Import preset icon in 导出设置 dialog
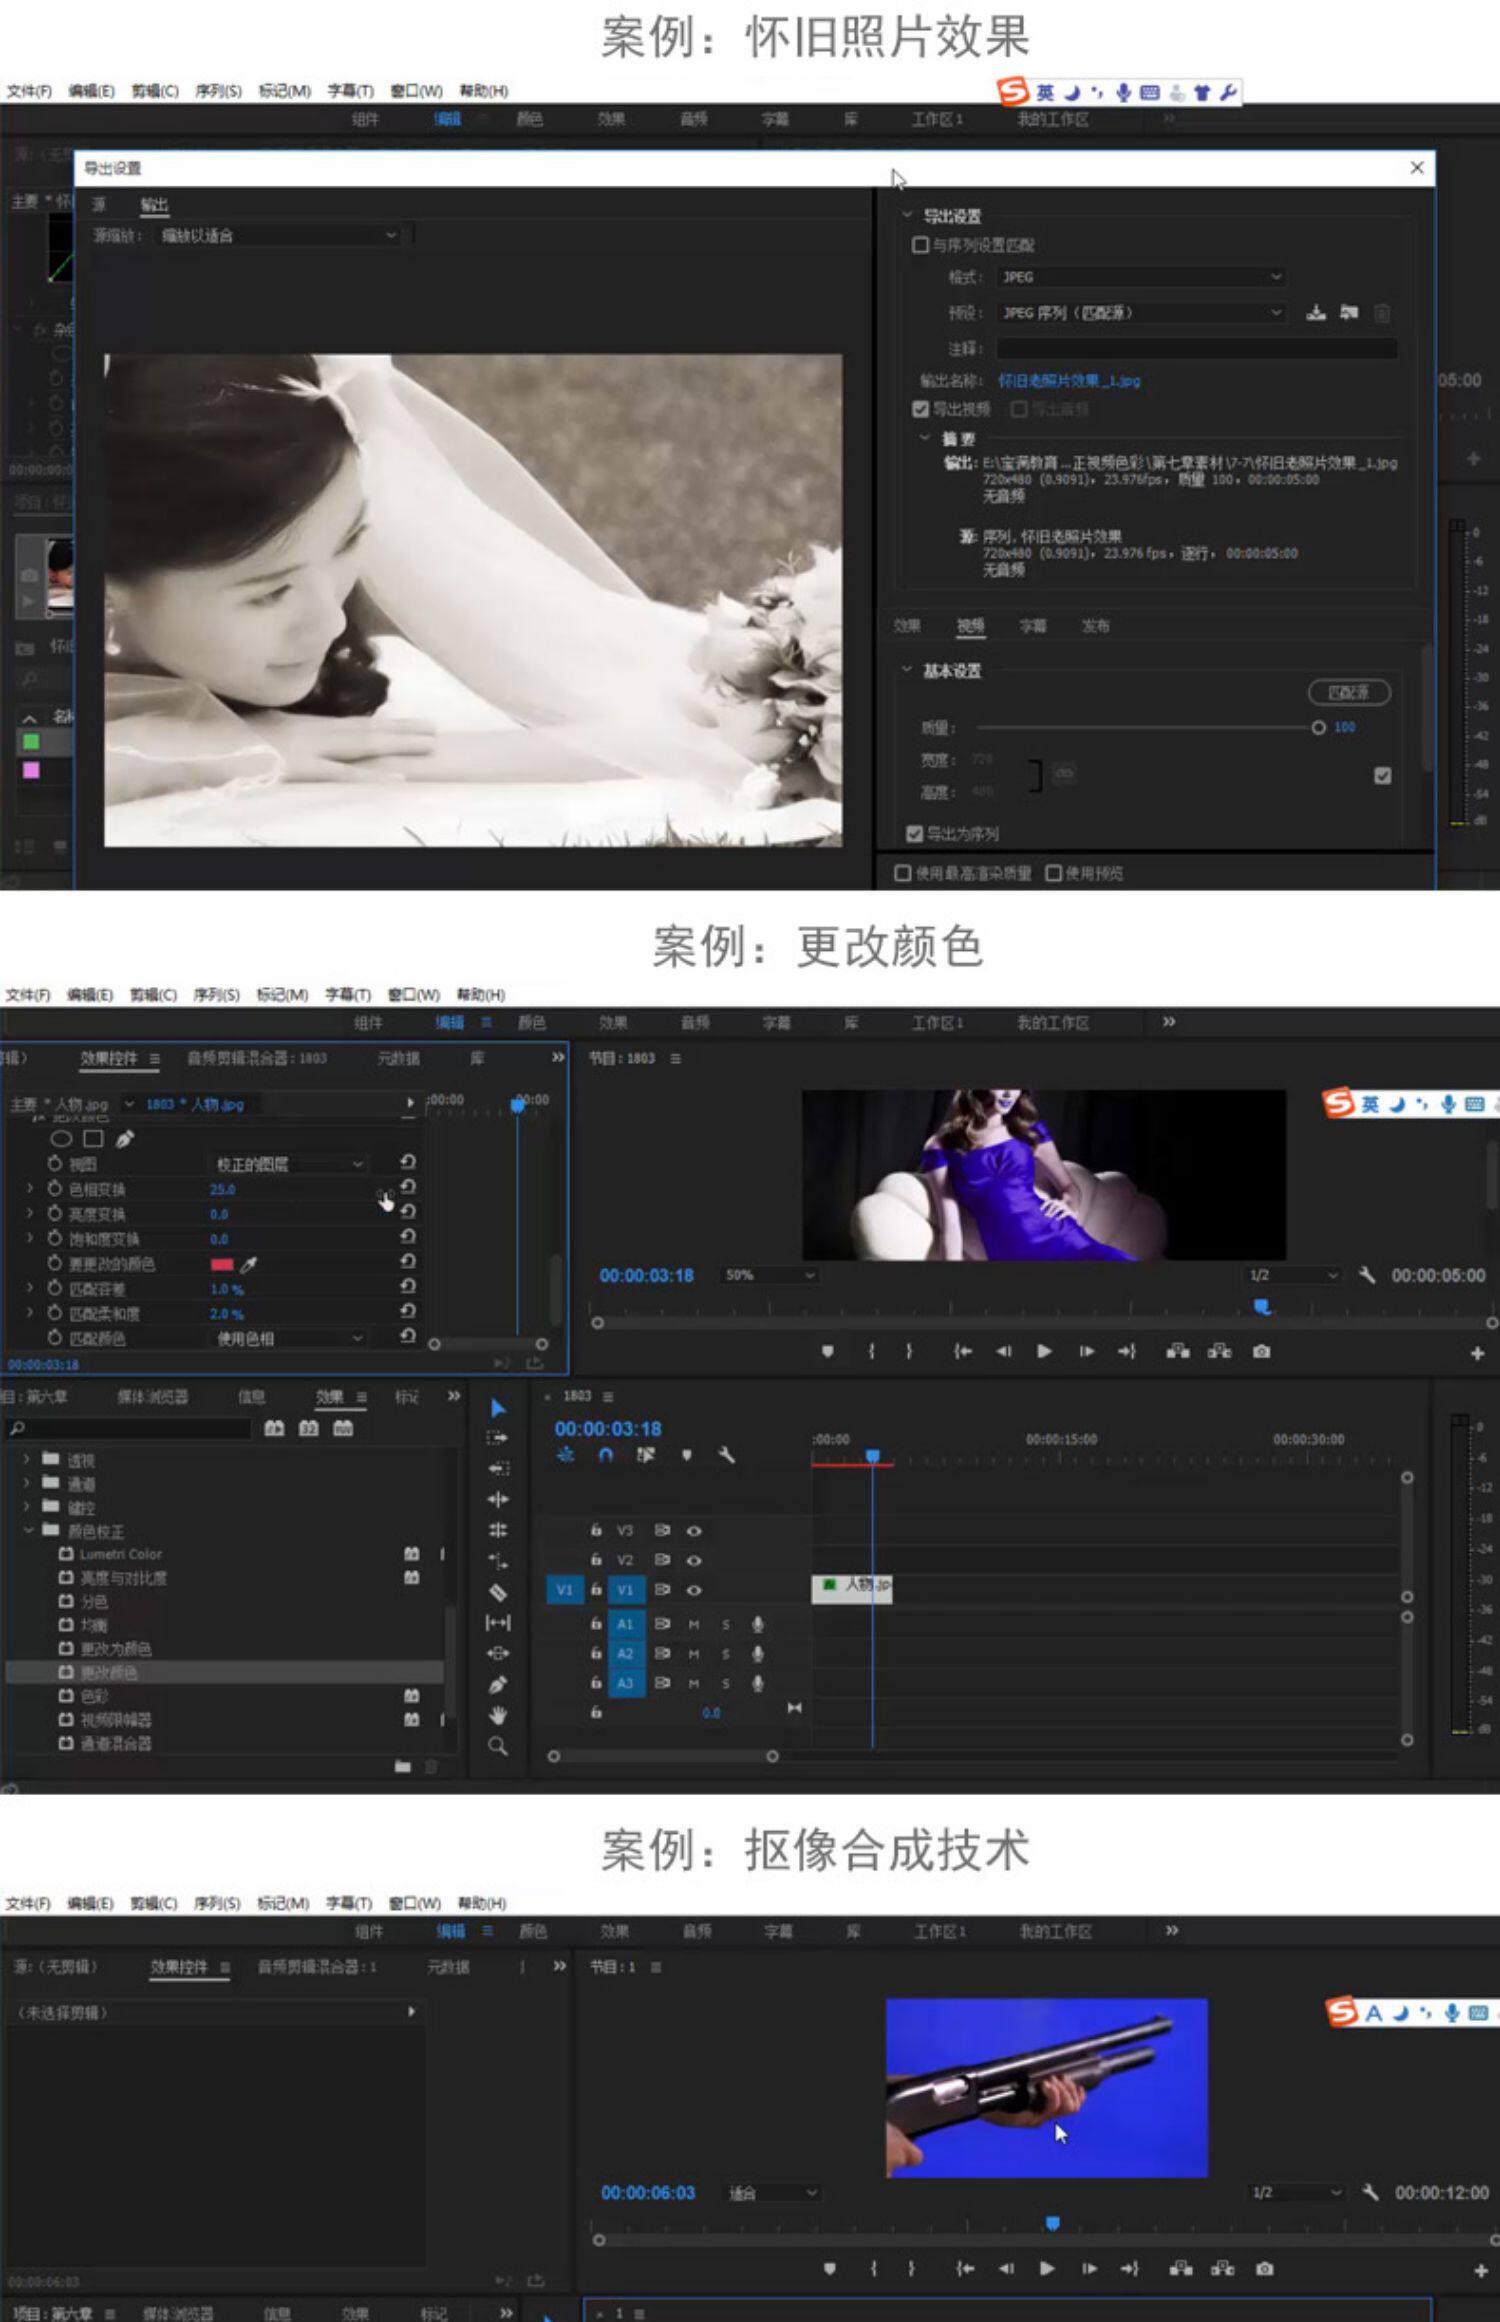The height and width of the screenshot is (2322, 1500). (x=1349, y=313)
